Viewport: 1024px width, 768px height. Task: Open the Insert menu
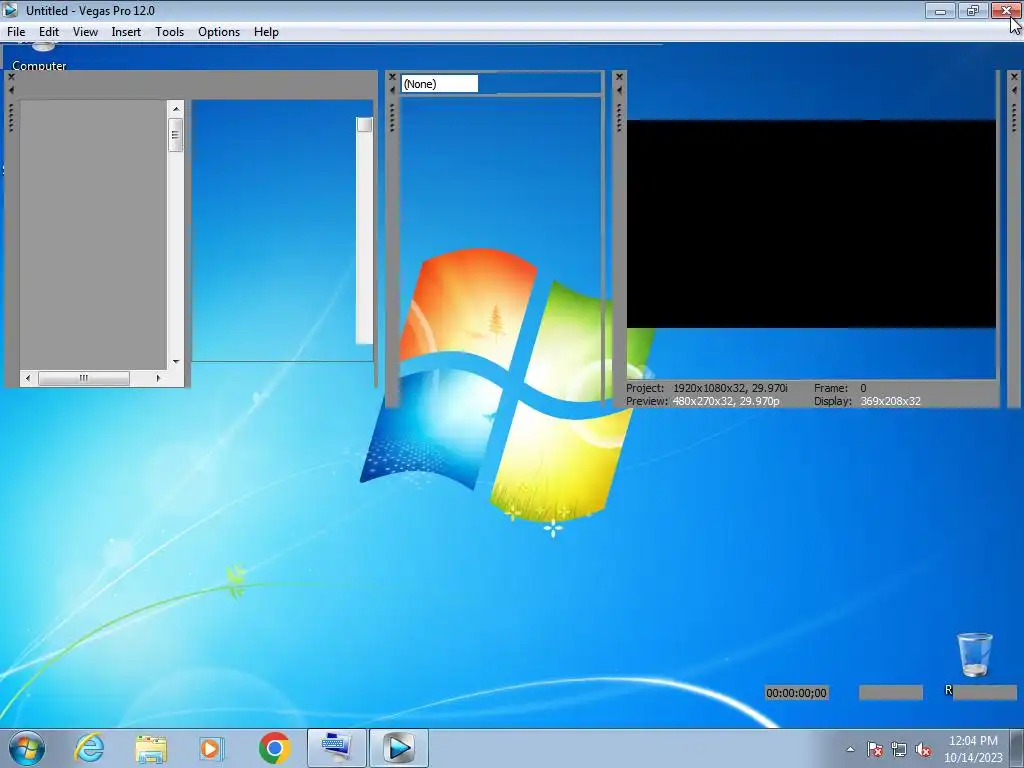[x=126, y=32]
